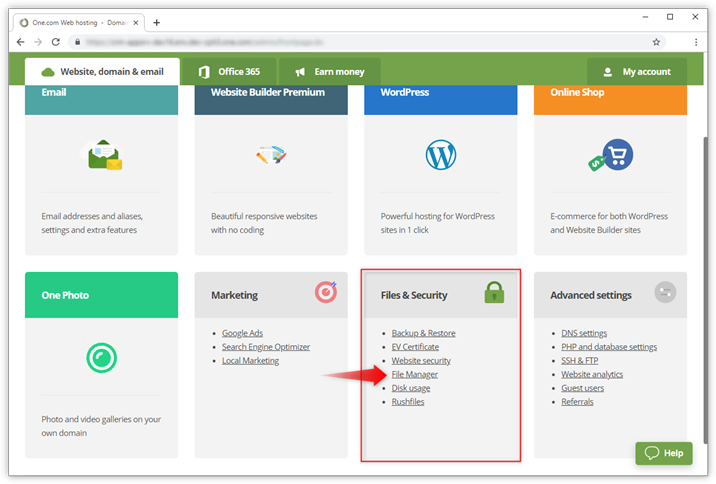Open My account menu
Image resolution: width=716 pixels, height=484 pixels.
point(637,72)
